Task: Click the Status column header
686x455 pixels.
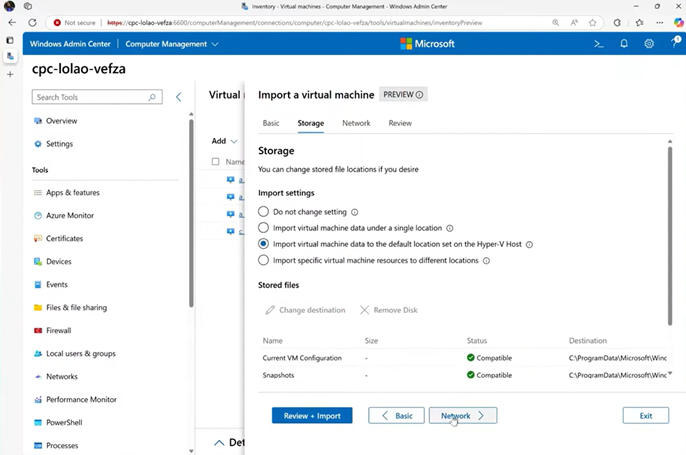Action: click(476, 341)
